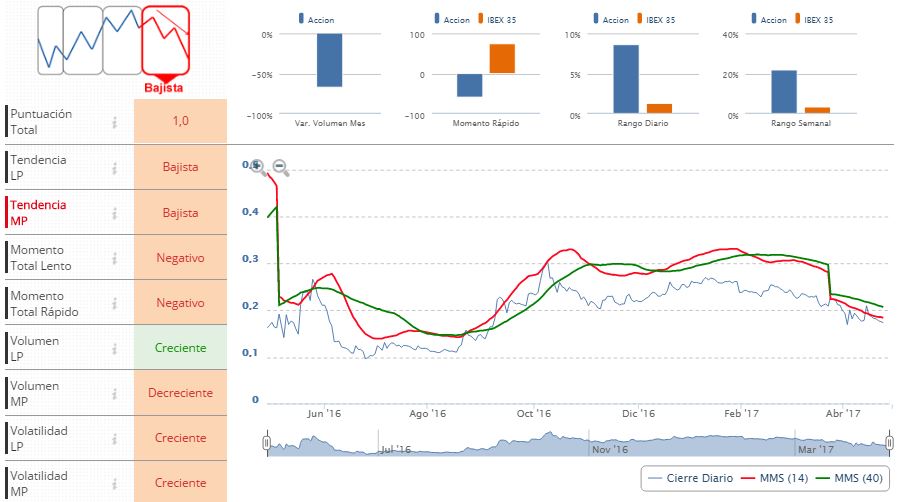Click the Var. Volumen Mes chart title
The image size is (902, 502).
coord(330,123)
